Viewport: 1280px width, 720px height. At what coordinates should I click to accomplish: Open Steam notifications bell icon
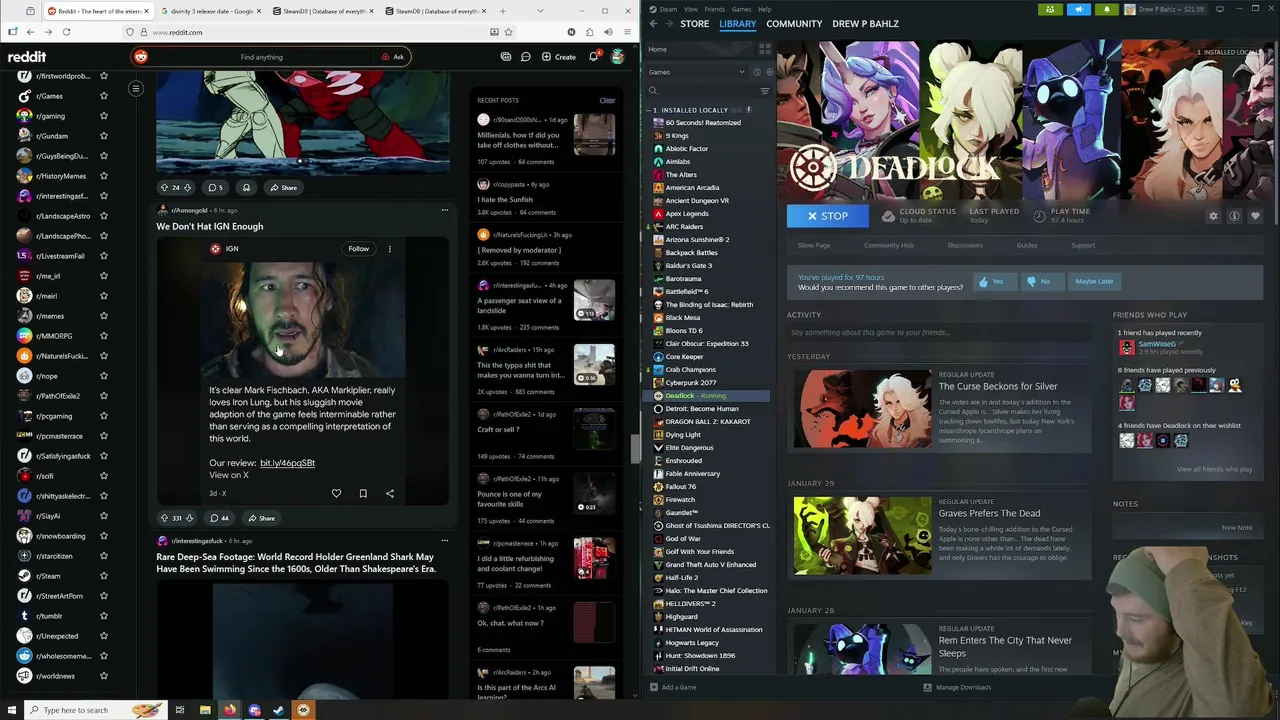point(1107,9)
